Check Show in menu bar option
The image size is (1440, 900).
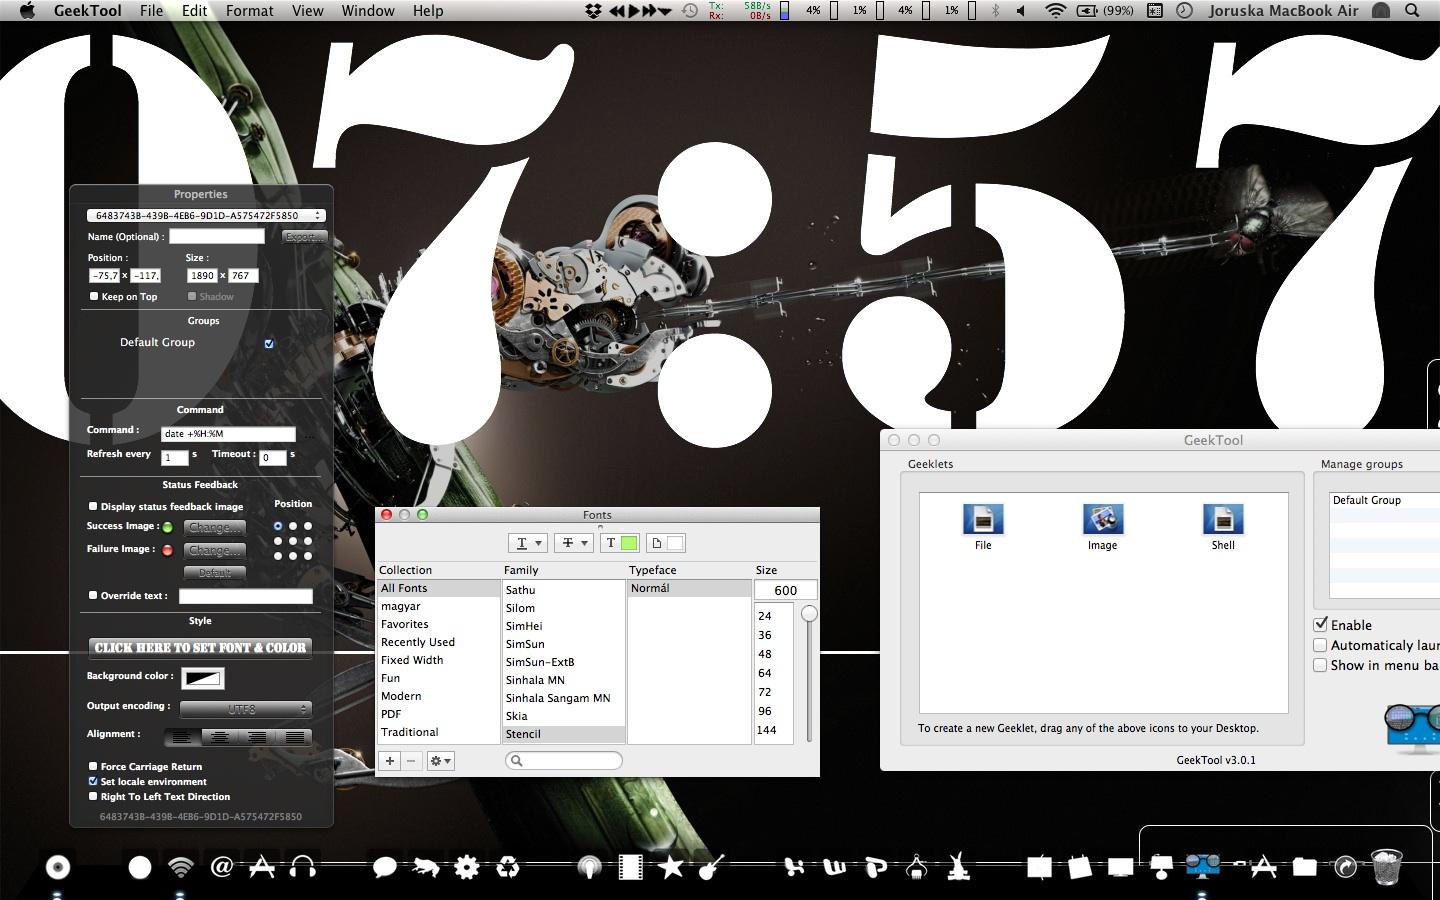pos(1320,665)
